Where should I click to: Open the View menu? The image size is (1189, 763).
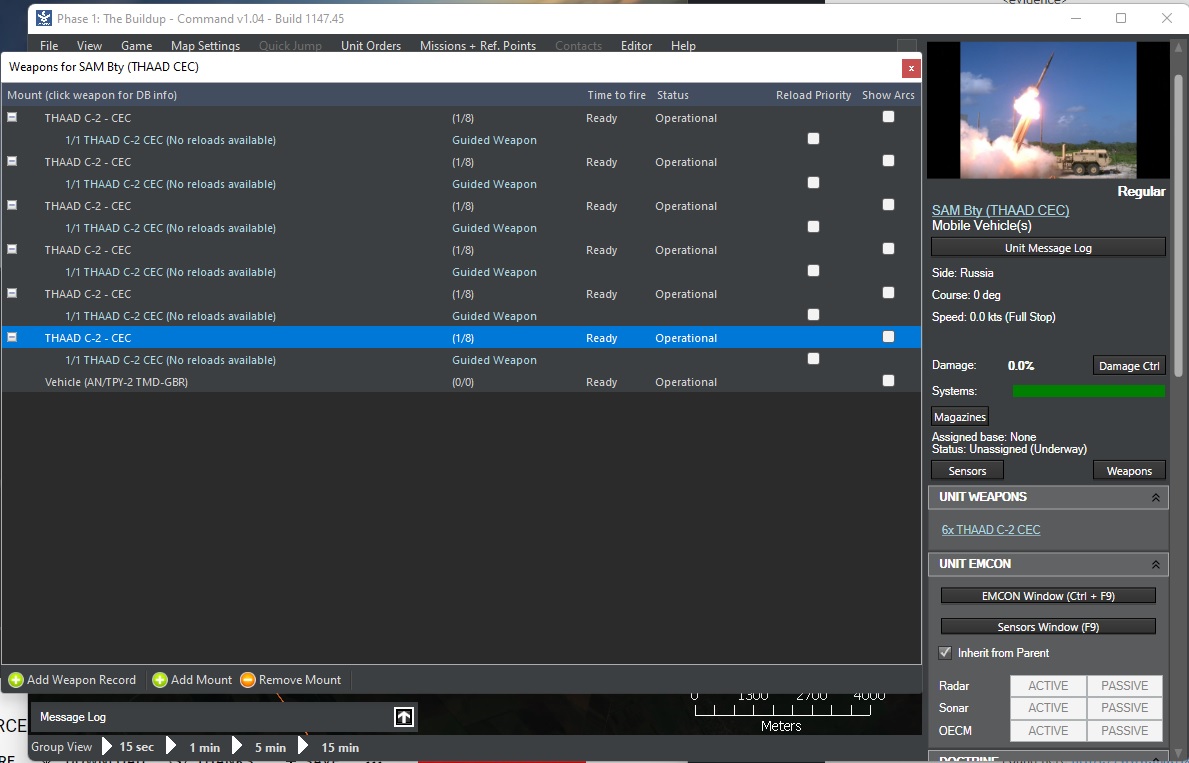click(x=89, y=46)
